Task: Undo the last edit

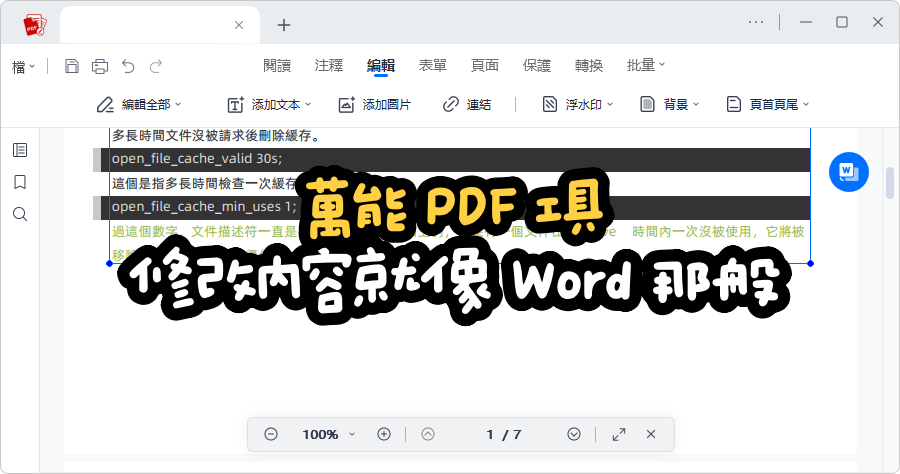Action: click(128, 66)
